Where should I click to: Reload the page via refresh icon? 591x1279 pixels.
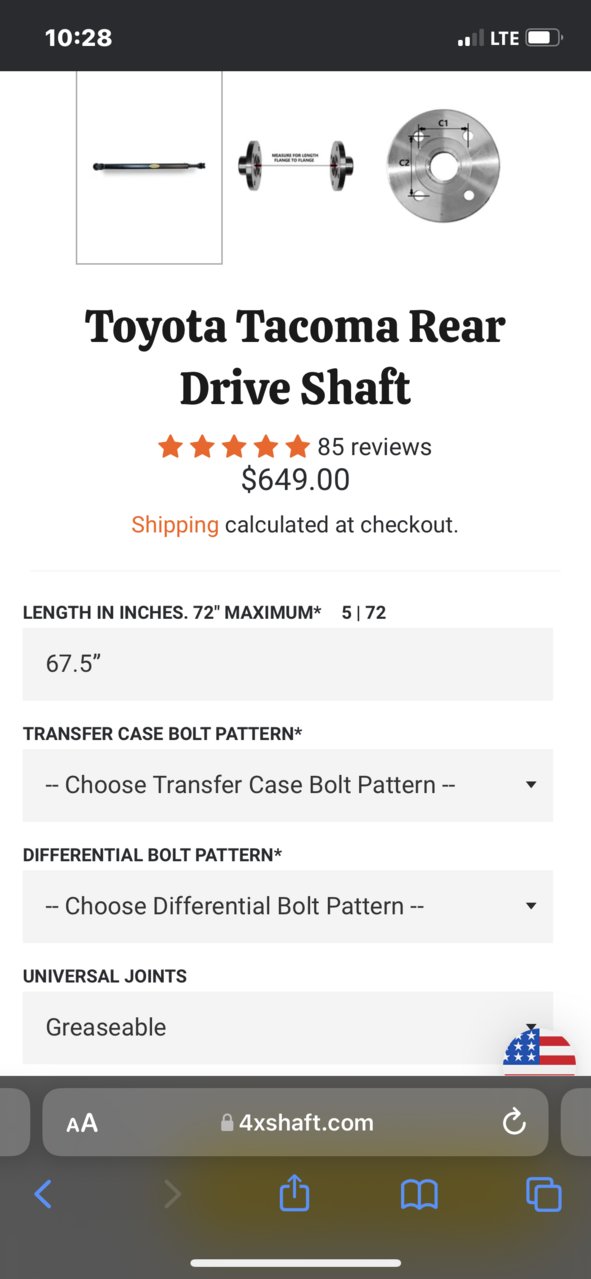(514, 1123)
